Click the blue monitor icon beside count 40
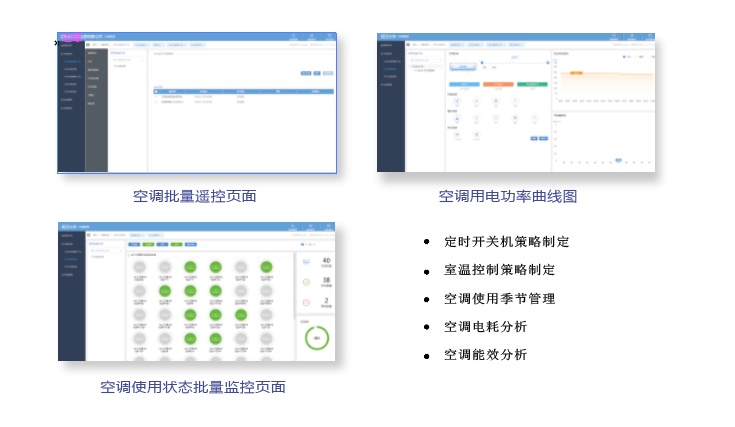 tap(306, 262)
